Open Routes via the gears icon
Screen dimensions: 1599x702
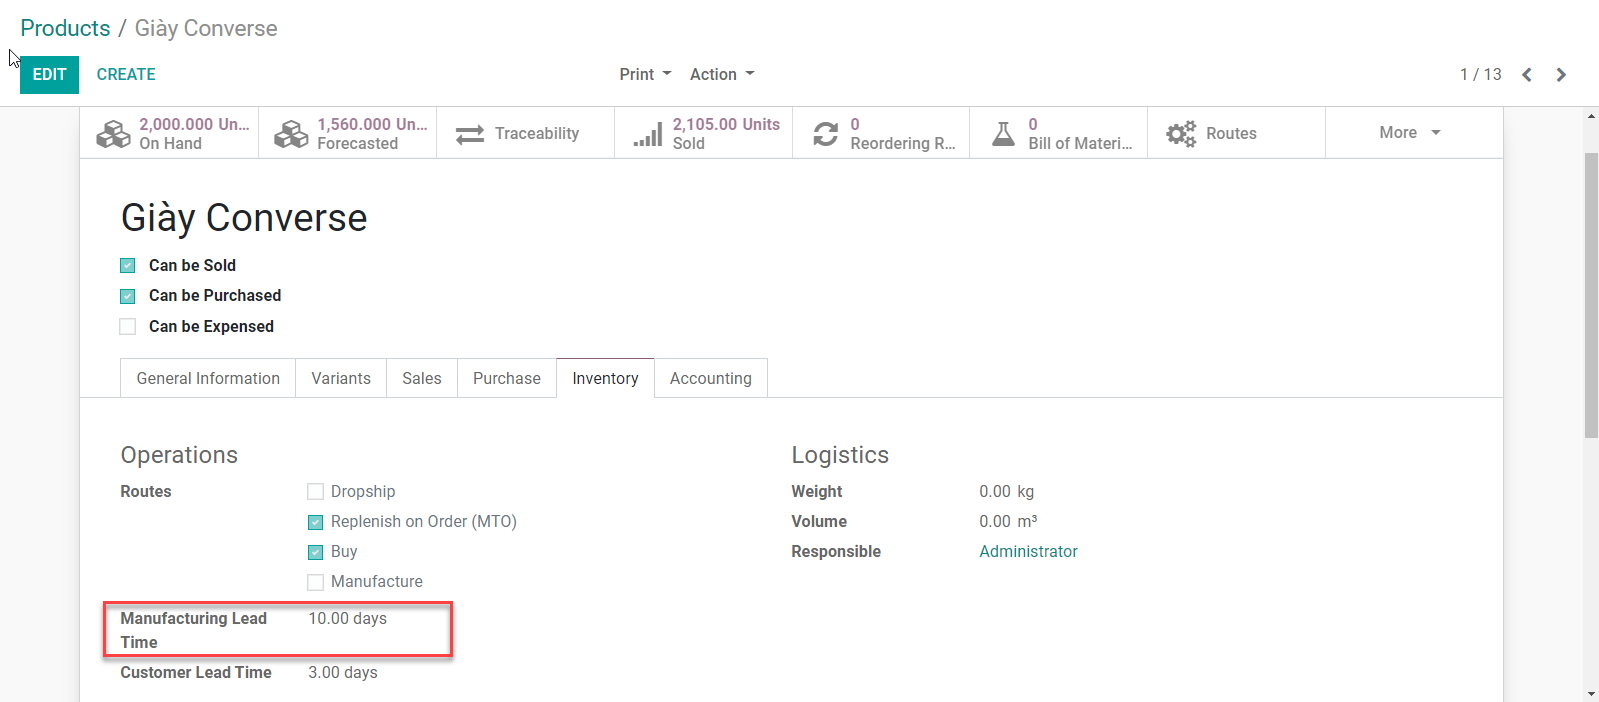pyautogui.click(x=1181, y=134)
